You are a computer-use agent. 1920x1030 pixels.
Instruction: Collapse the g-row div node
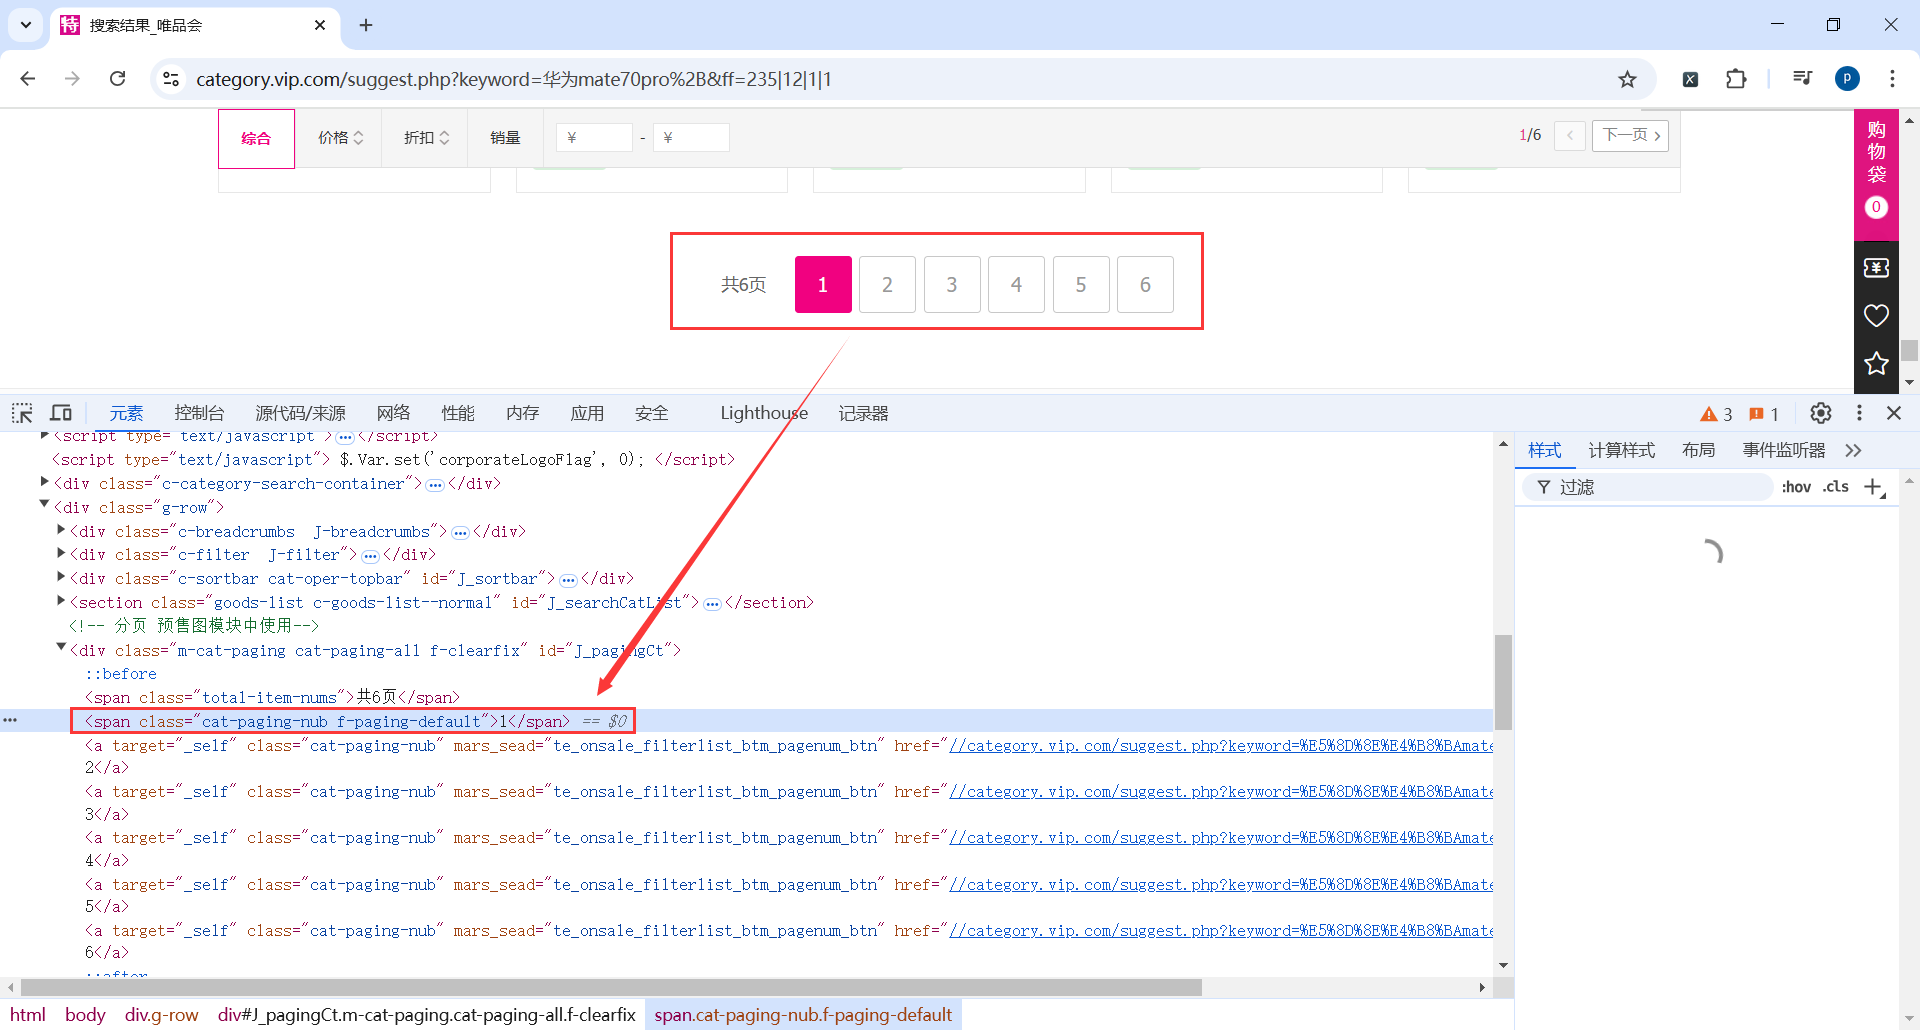pyautogui.click(x=45, y=505)
